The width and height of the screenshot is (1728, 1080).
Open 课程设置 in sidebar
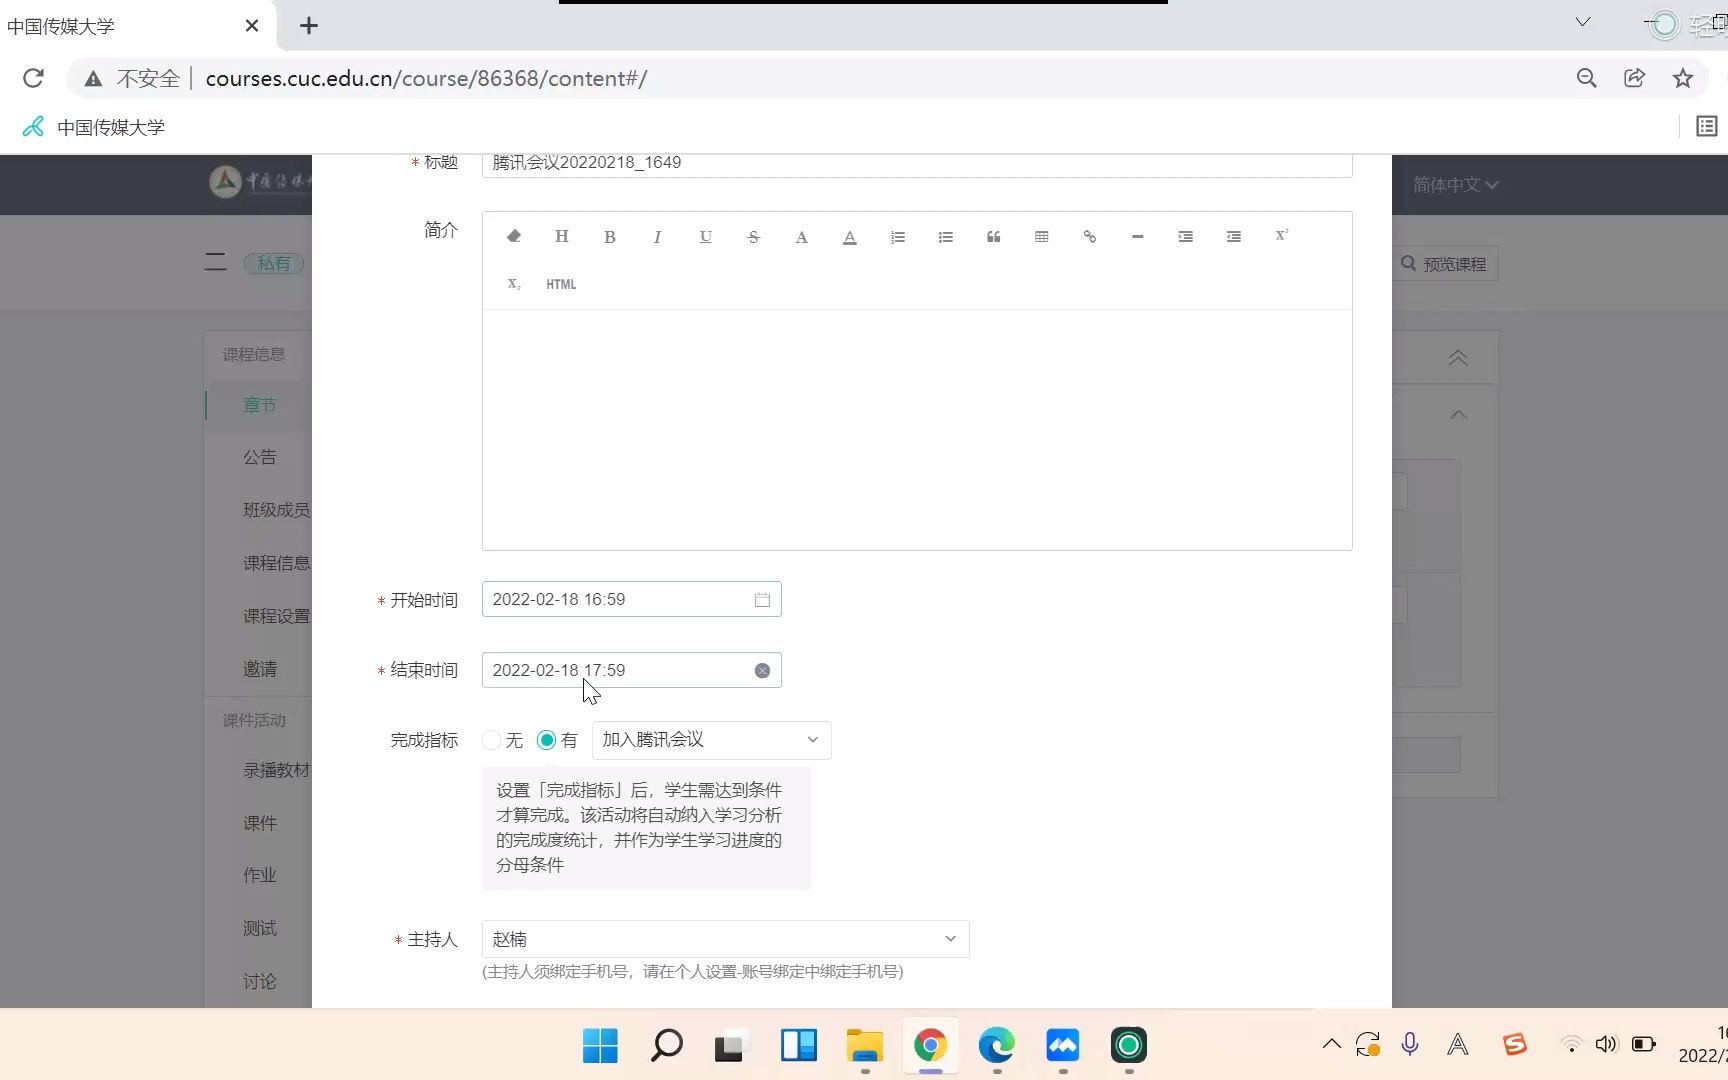(x=277, y=616)
